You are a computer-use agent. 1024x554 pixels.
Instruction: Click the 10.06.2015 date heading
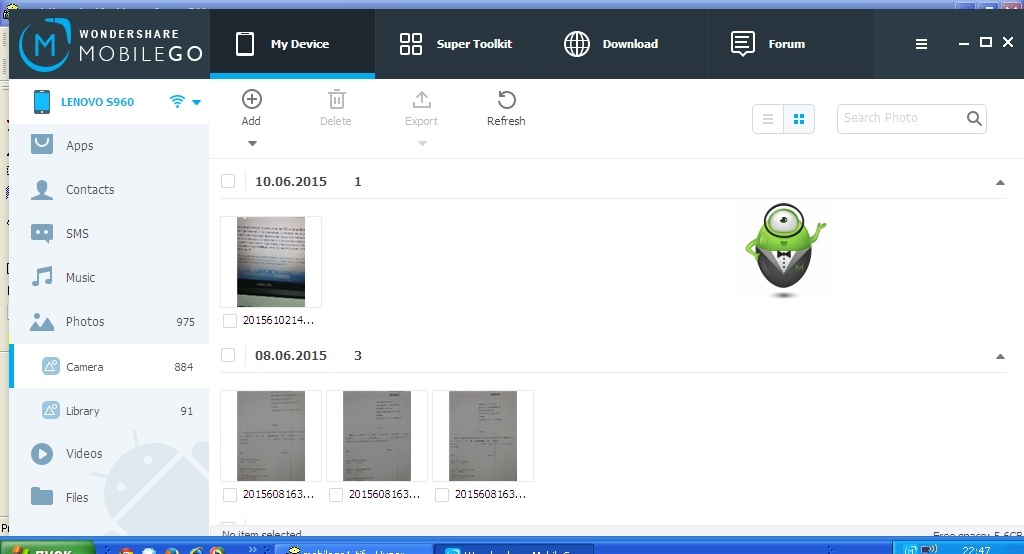291,182
